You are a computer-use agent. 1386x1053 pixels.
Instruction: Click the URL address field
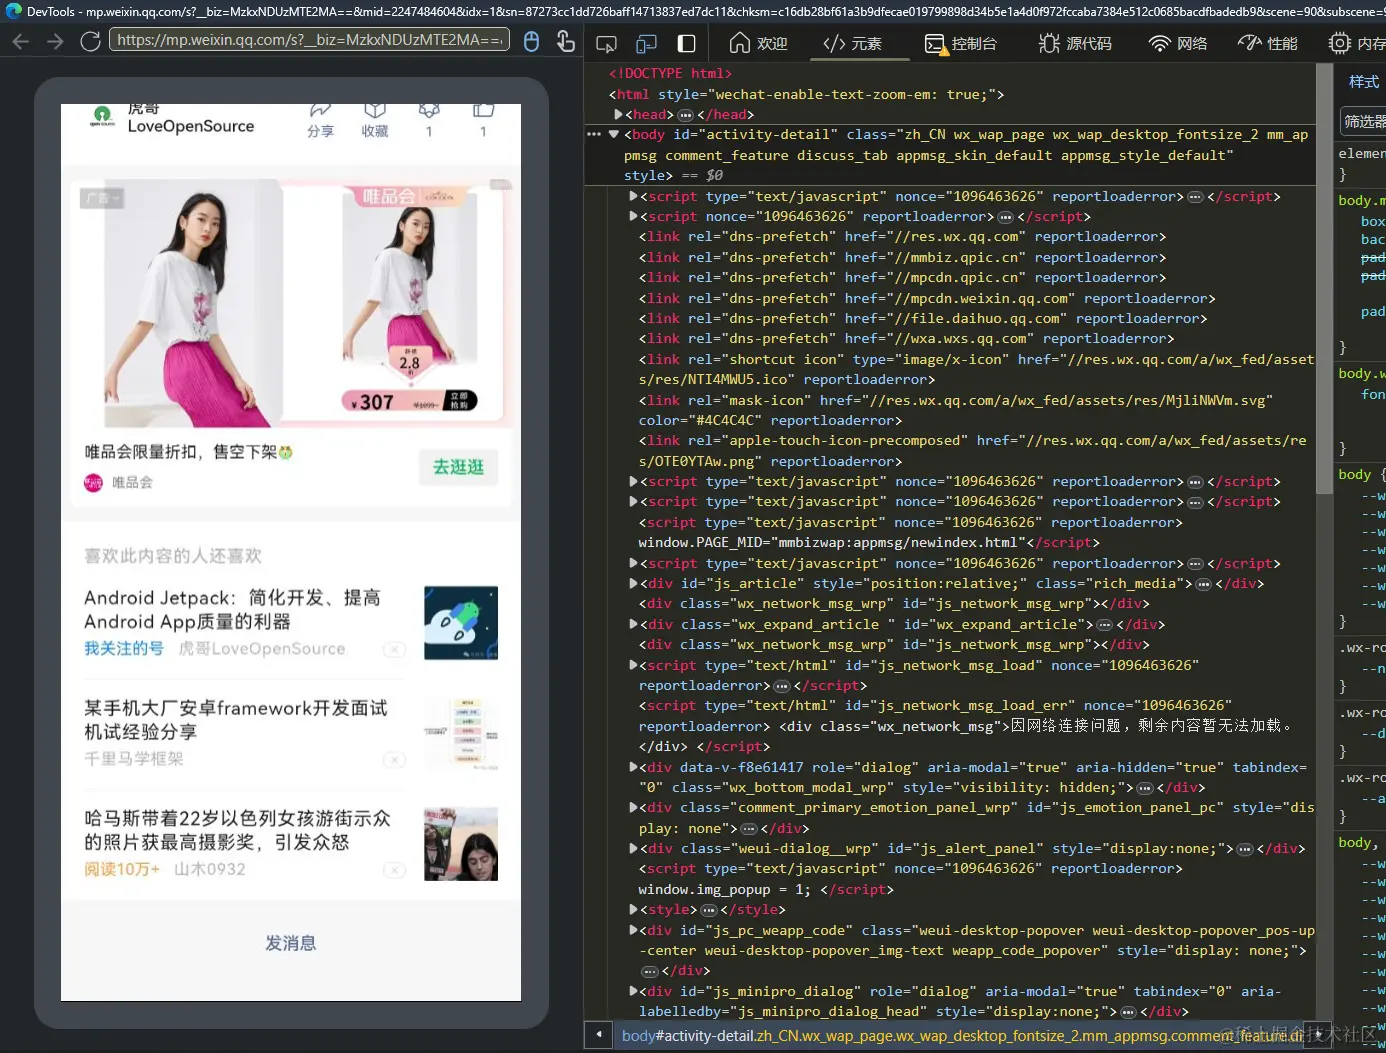(x=309, y=40)
